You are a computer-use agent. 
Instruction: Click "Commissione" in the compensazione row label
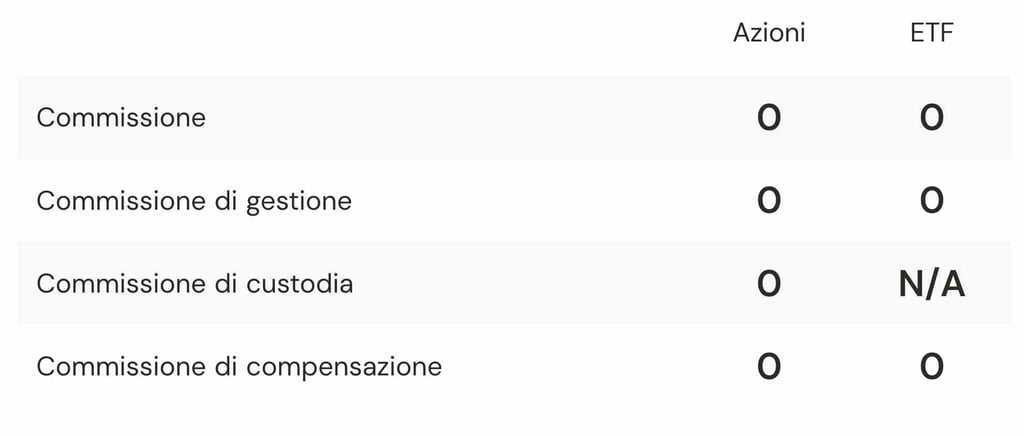click(x=121, y=366)
